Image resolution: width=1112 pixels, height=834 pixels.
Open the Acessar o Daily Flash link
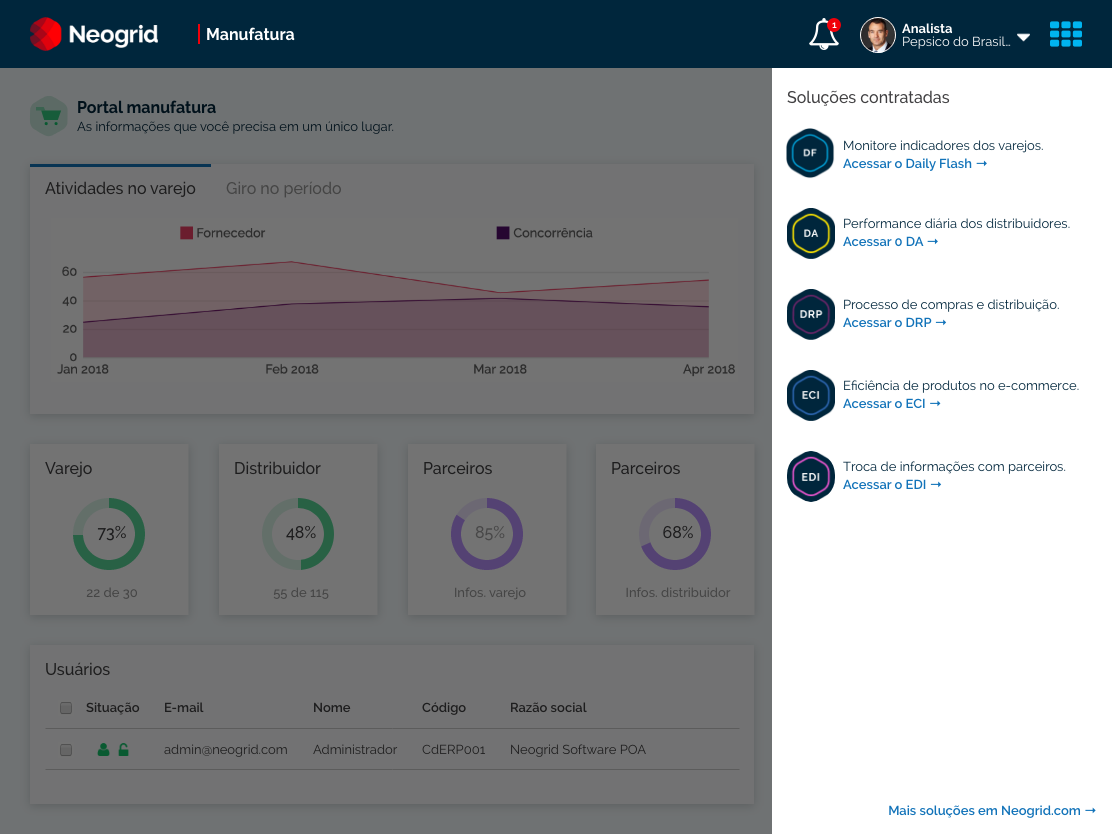pyautogui.click(x=915, y=164)
